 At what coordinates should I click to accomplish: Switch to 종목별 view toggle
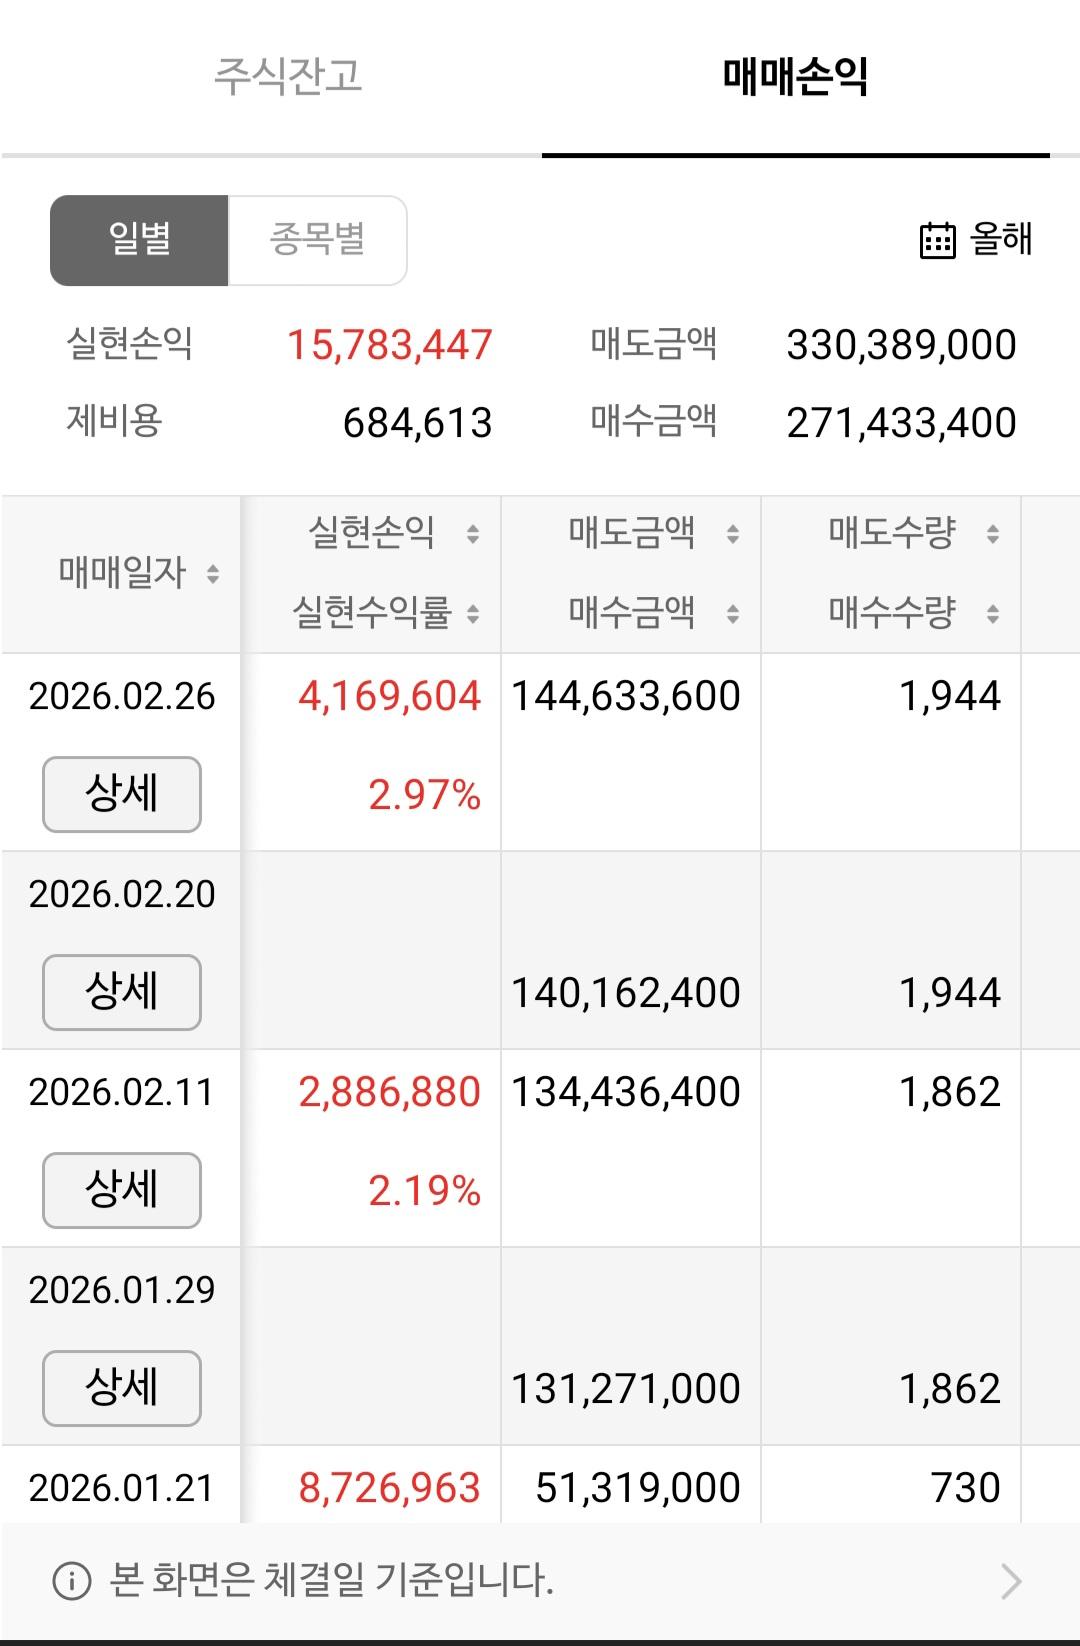[317, 241]
